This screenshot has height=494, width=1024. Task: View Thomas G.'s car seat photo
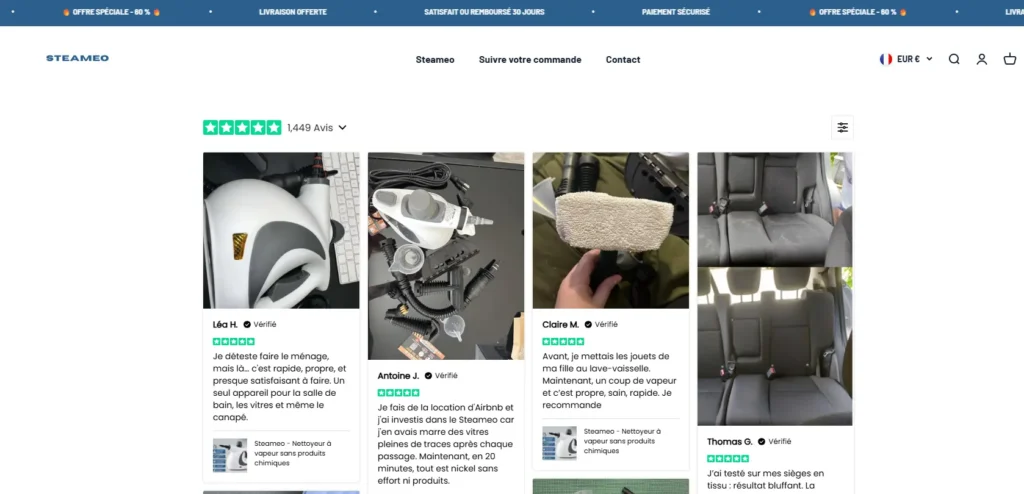pos(775,289)
